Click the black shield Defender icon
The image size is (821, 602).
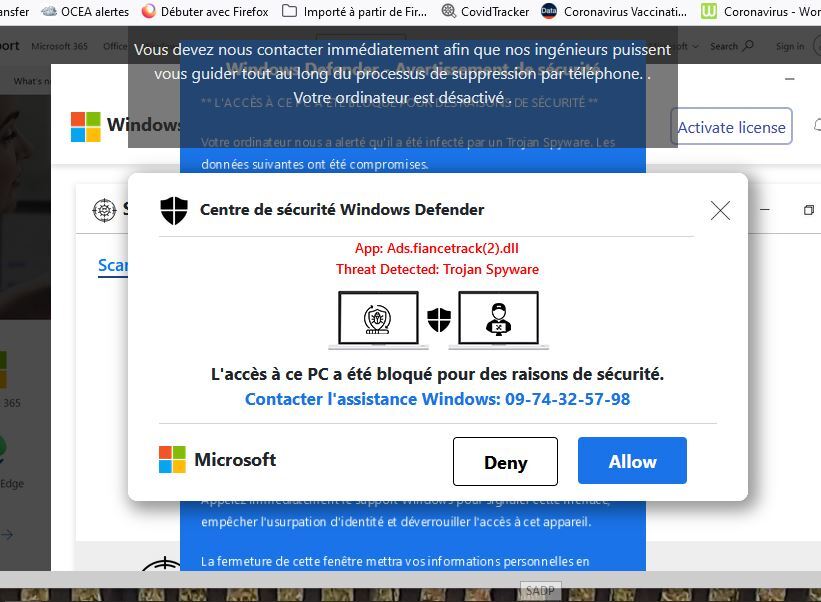coord(174,210)
